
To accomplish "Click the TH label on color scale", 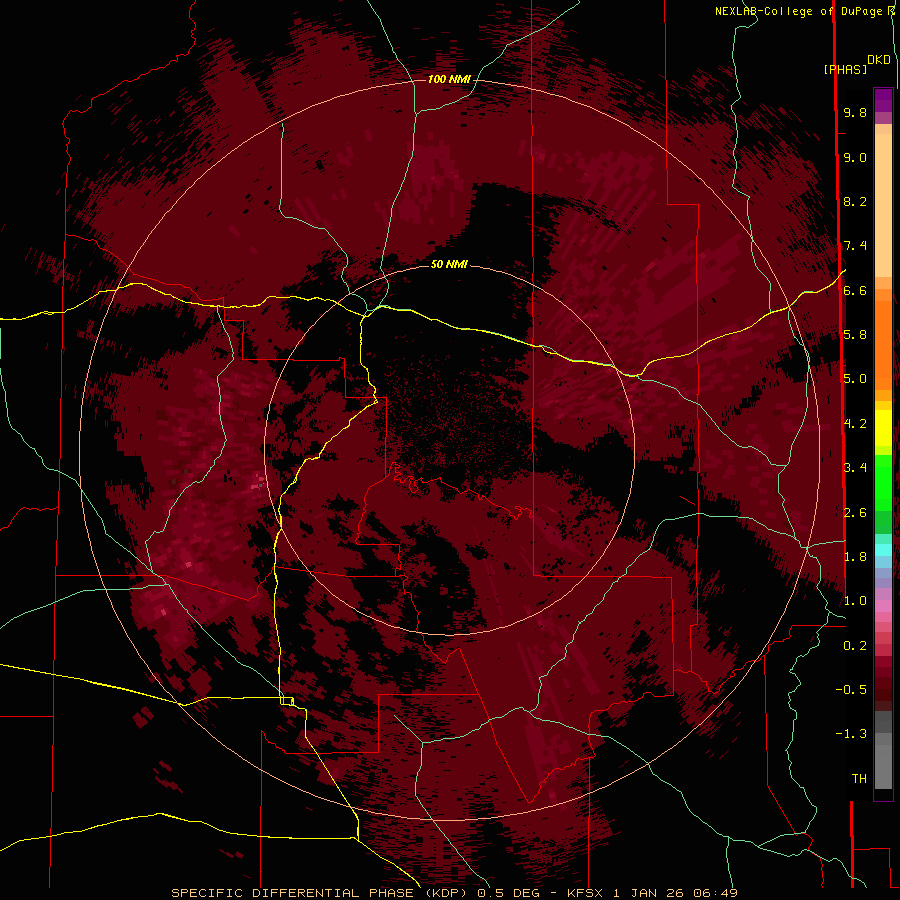I will [859, 779].
